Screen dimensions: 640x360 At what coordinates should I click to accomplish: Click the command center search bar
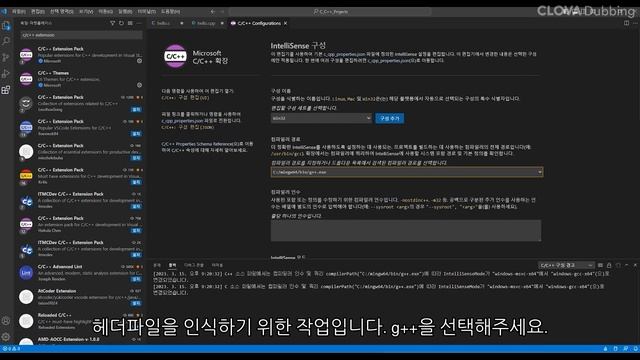[331, 11]
